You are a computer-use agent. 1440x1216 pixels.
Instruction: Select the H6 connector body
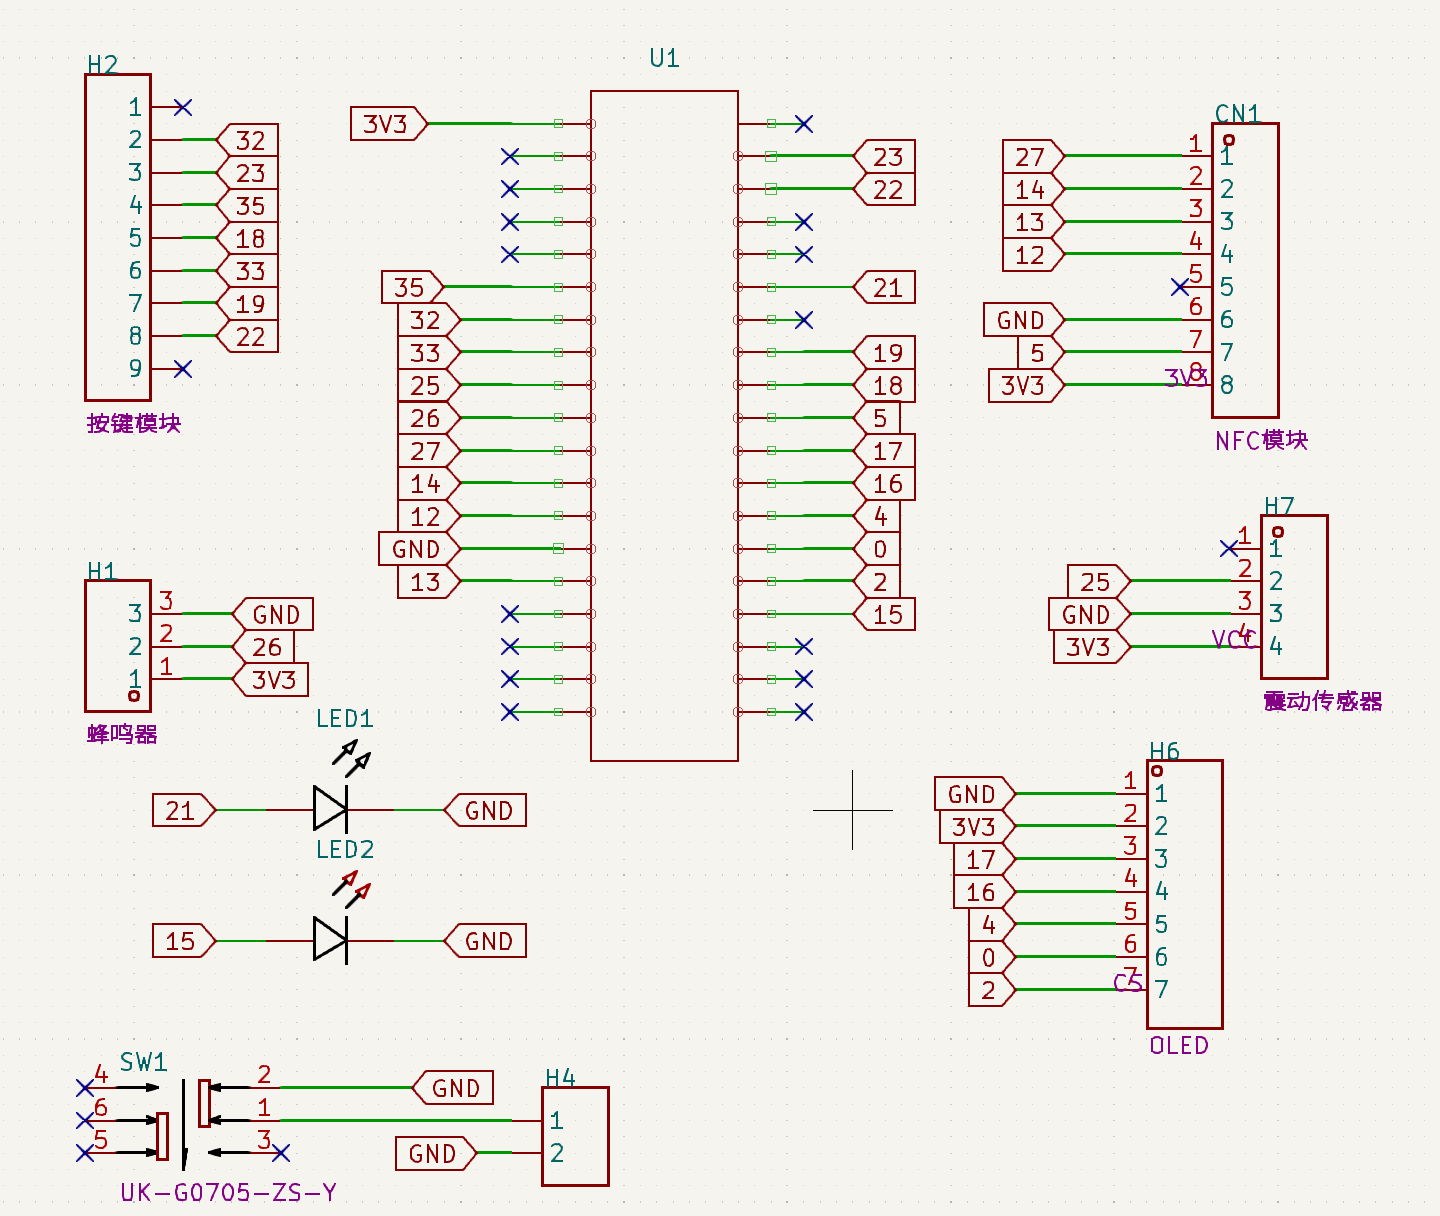point(1185,894)
